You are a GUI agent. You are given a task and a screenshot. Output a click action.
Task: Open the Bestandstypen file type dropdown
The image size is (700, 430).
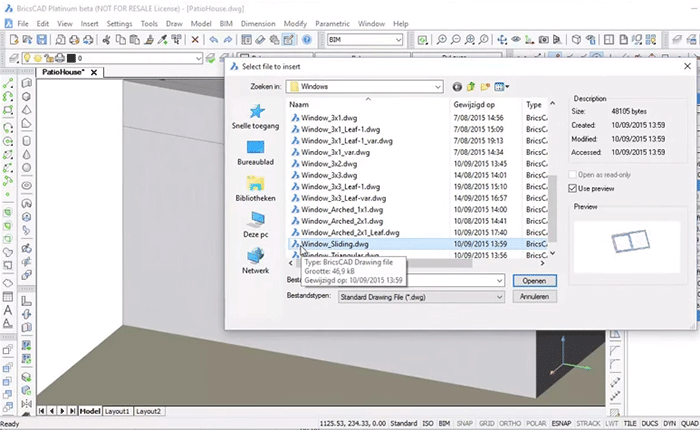click(499, 297)
